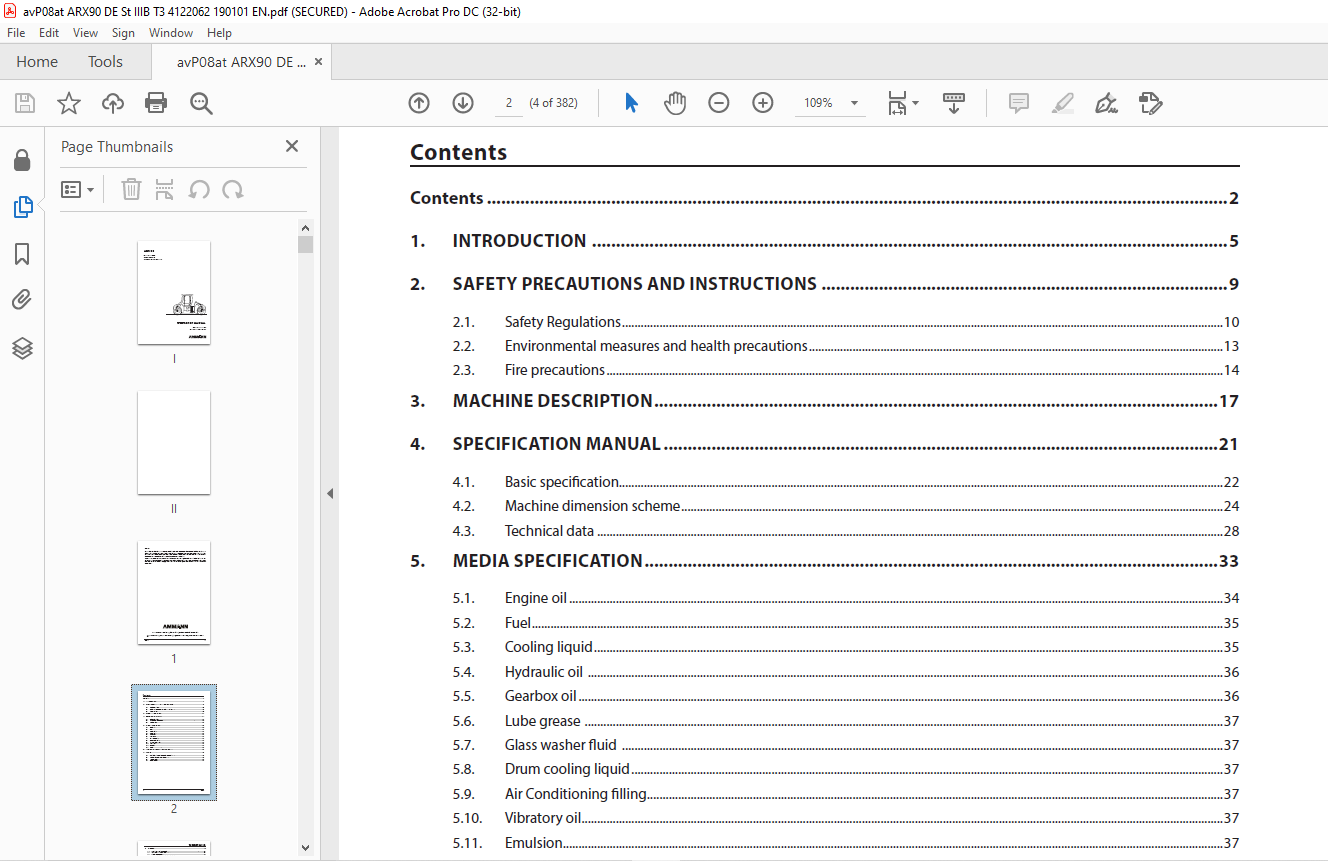1328x861 pixels.
Task: Open the File menu
Action: coord(16,33)
